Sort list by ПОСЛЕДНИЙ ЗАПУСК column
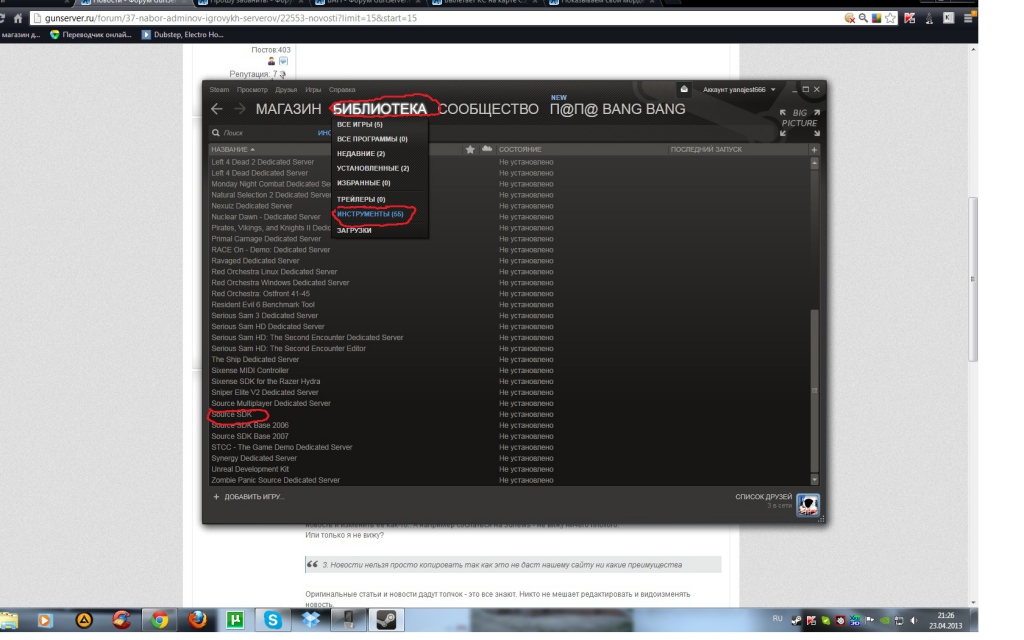 (x=706, y=150)
